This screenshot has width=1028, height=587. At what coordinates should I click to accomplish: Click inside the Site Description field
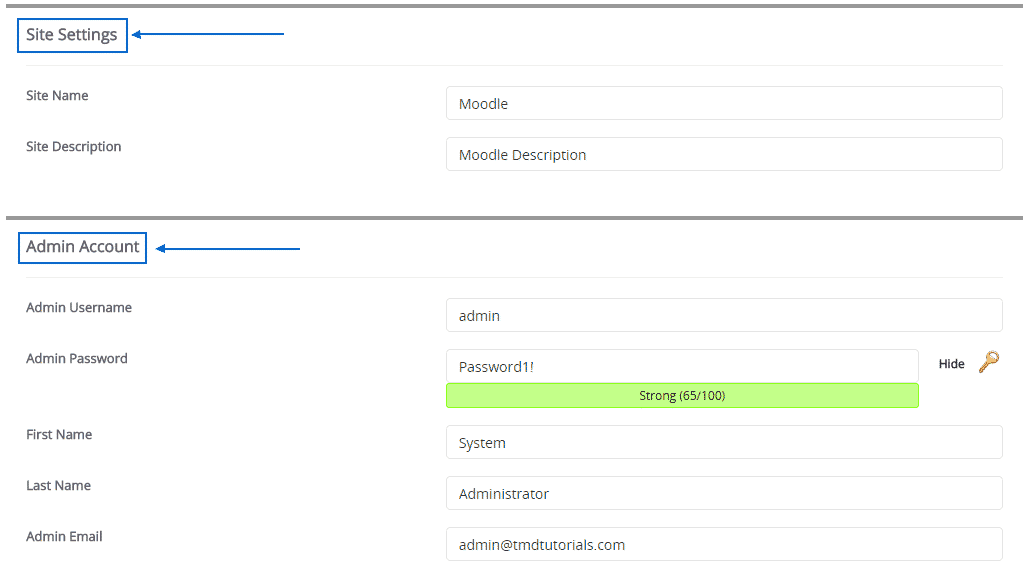(x=723, y=154)
